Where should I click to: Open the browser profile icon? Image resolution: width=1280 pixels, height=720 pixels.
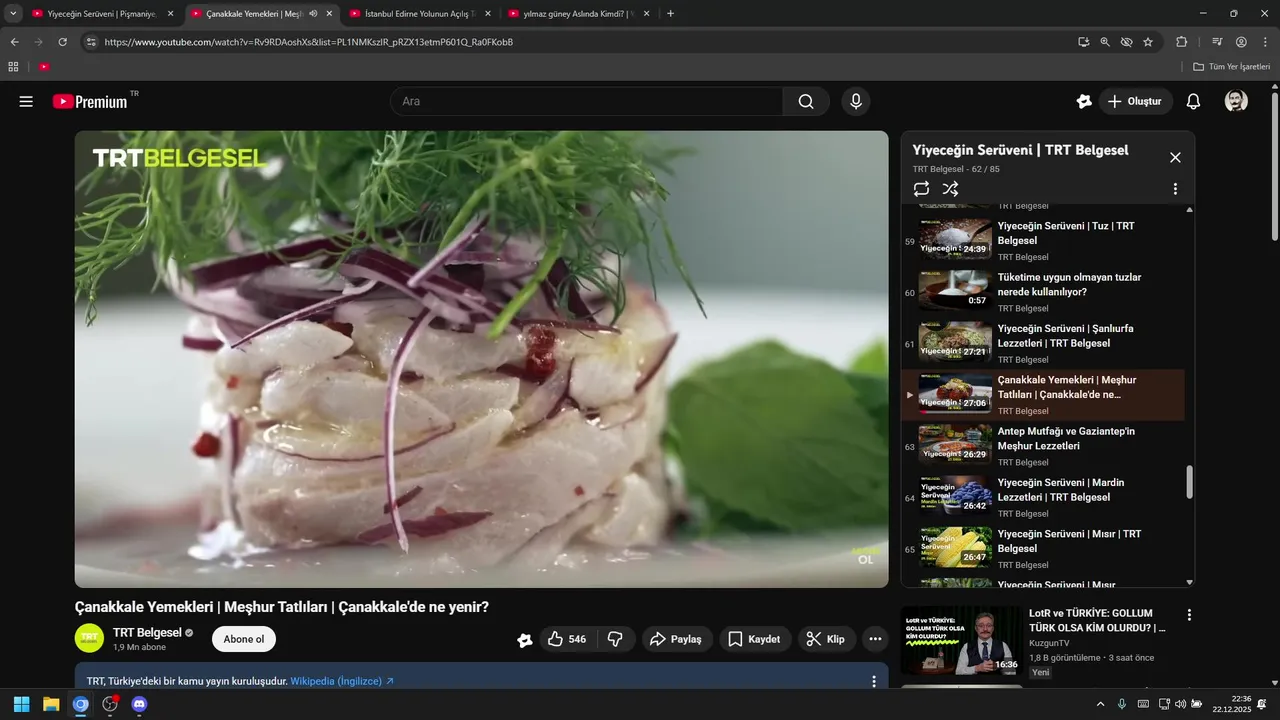pos(1241,42)
